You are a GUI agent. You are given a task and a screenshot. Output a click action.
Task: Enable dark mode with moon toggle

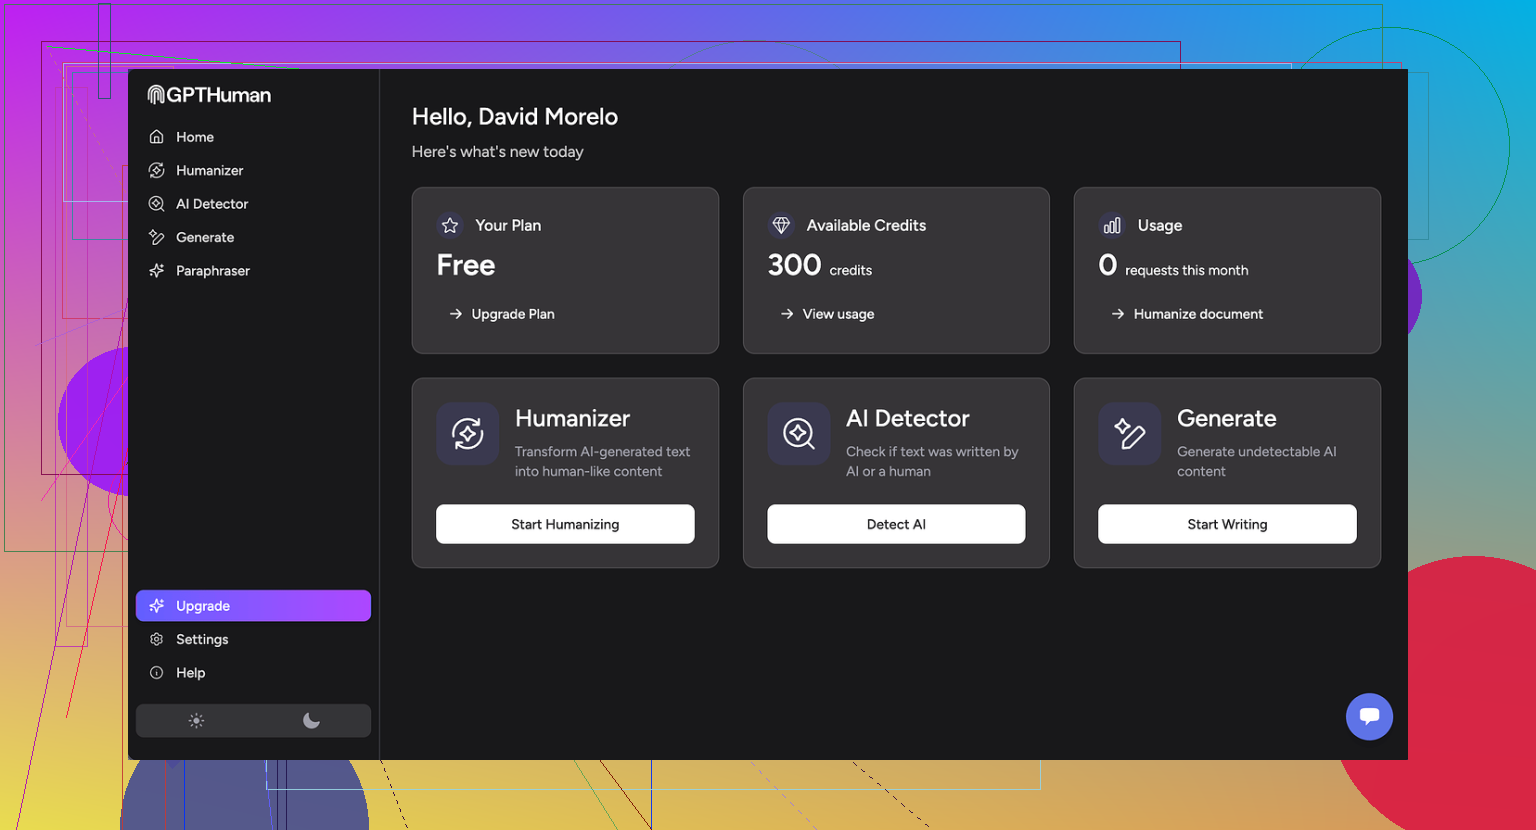(311, 721)
